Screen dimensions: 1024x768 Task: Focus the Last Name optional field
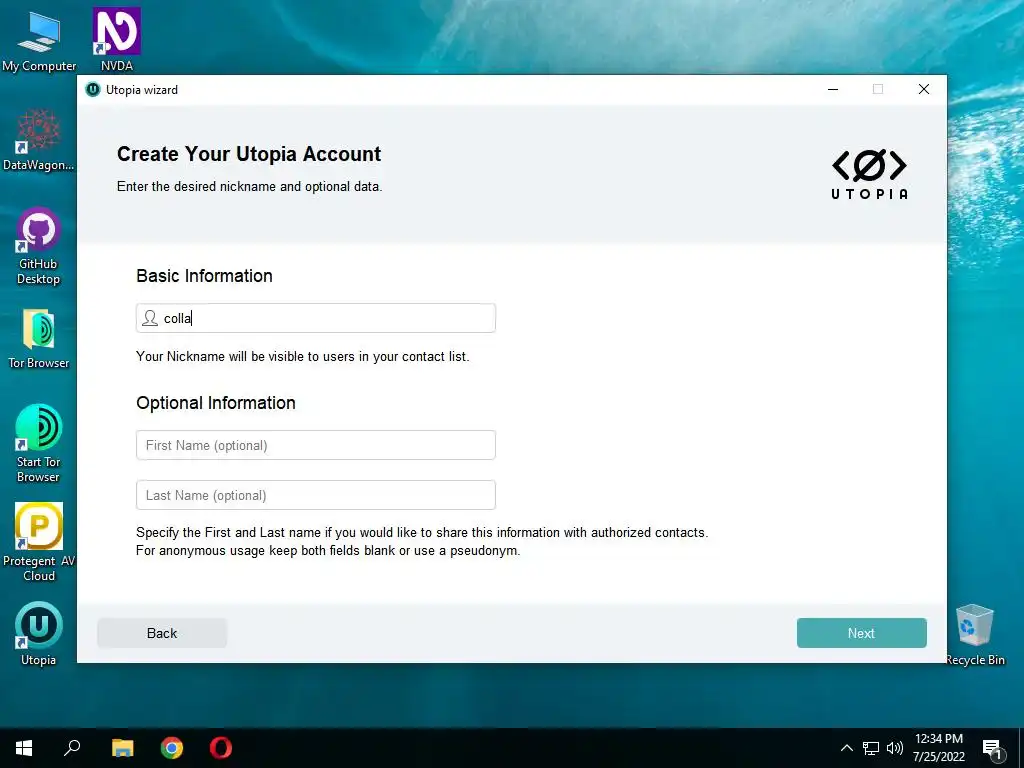[315, 495]
